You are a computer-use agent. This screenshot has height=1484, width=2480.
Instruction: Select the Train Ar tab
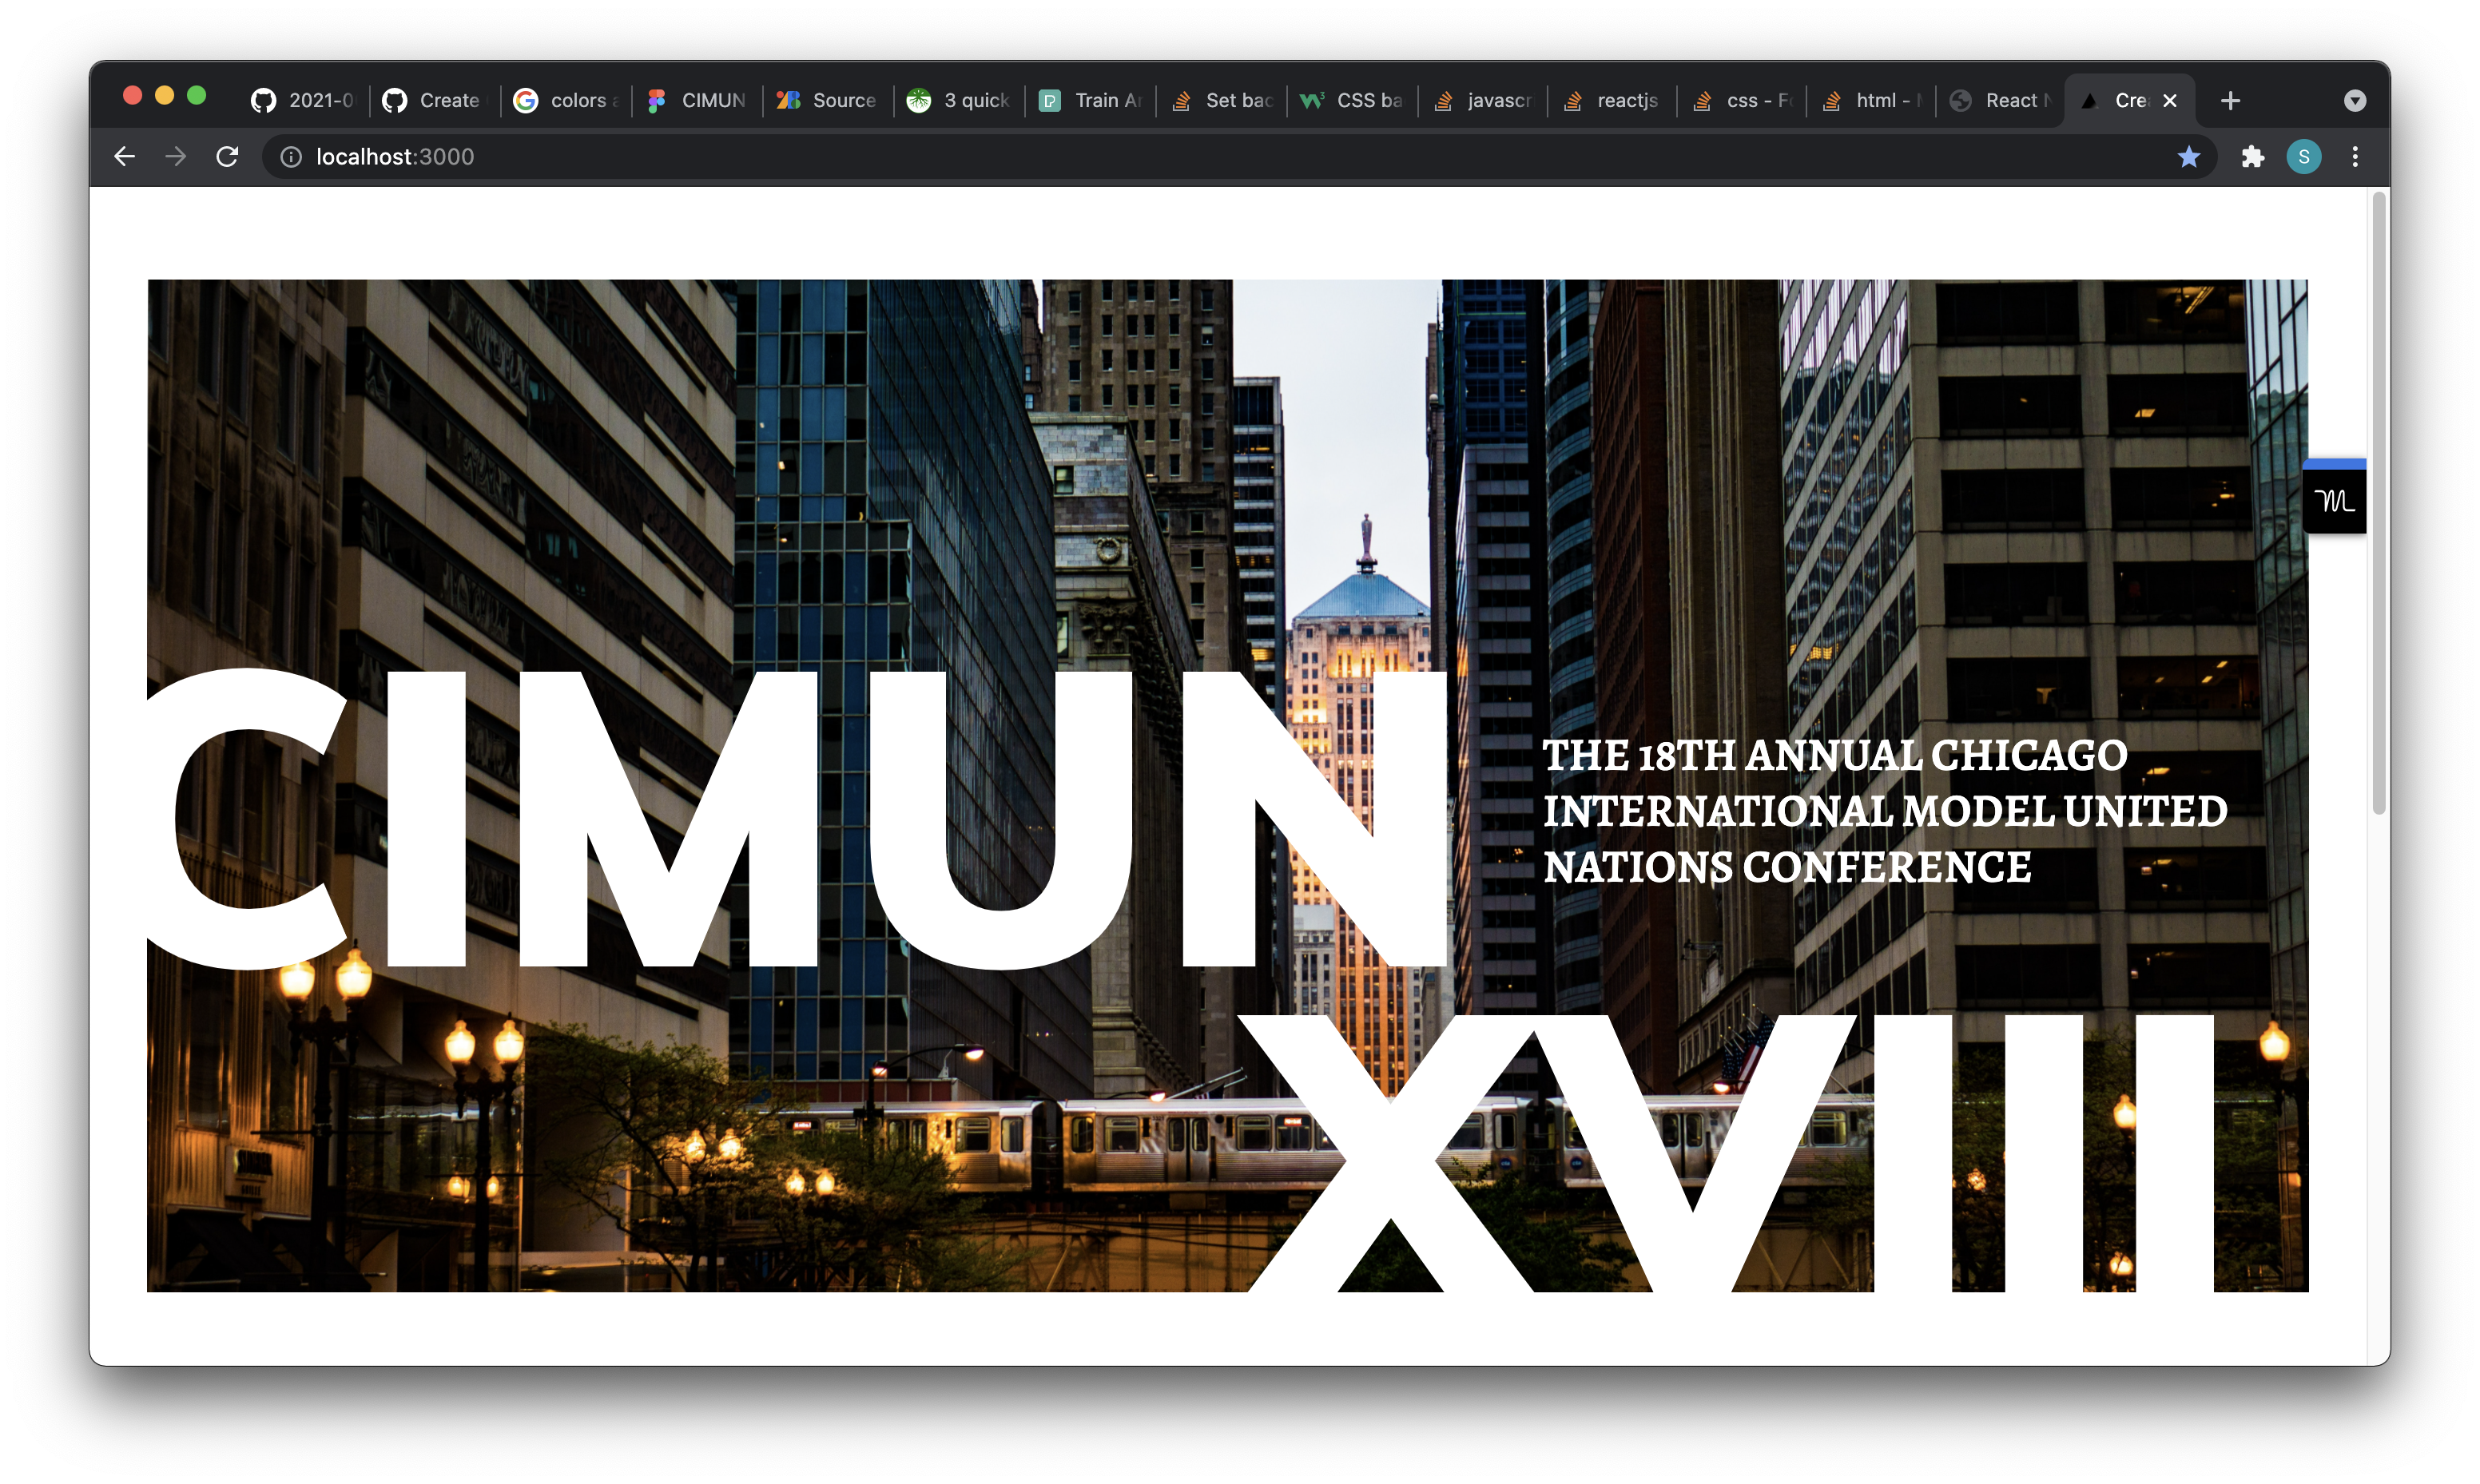pos(1091,101)
